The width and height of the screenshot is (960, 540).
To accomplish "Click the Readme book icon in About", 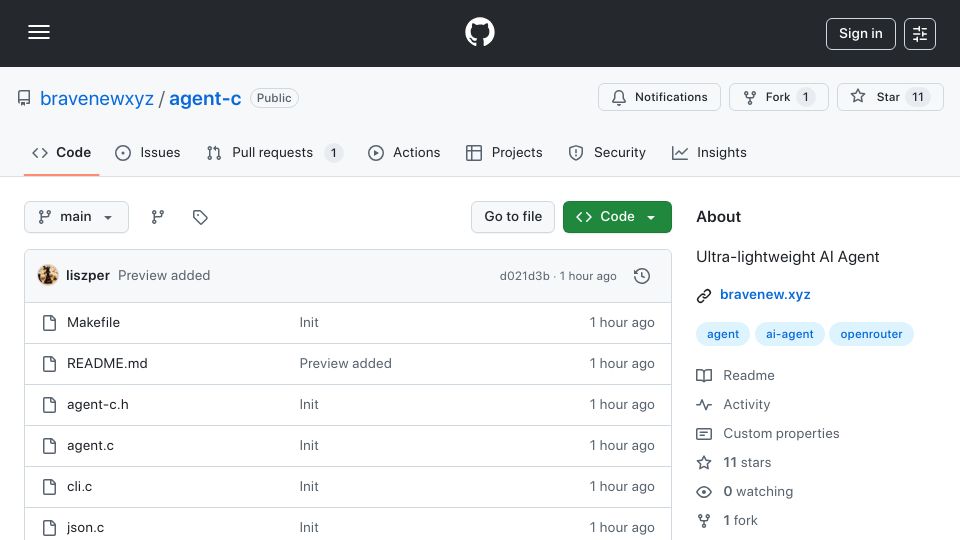I will click(704, 375).
